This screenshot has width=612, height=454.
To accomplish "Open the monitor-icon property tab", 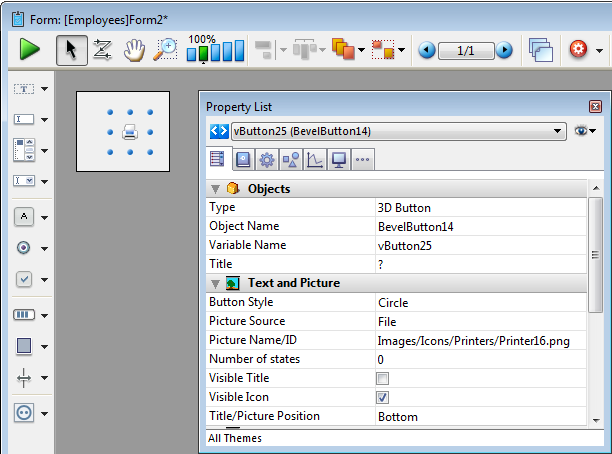I will point(338,159).
